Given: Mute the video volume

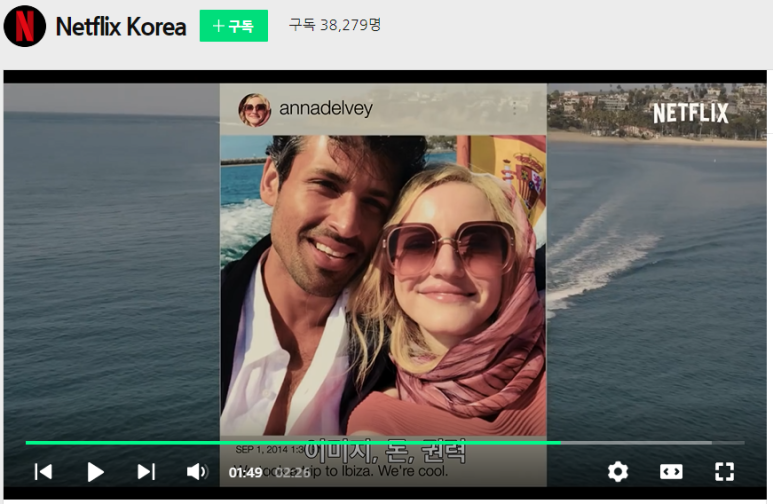Looking at the screenshot, I should (197, 471).
